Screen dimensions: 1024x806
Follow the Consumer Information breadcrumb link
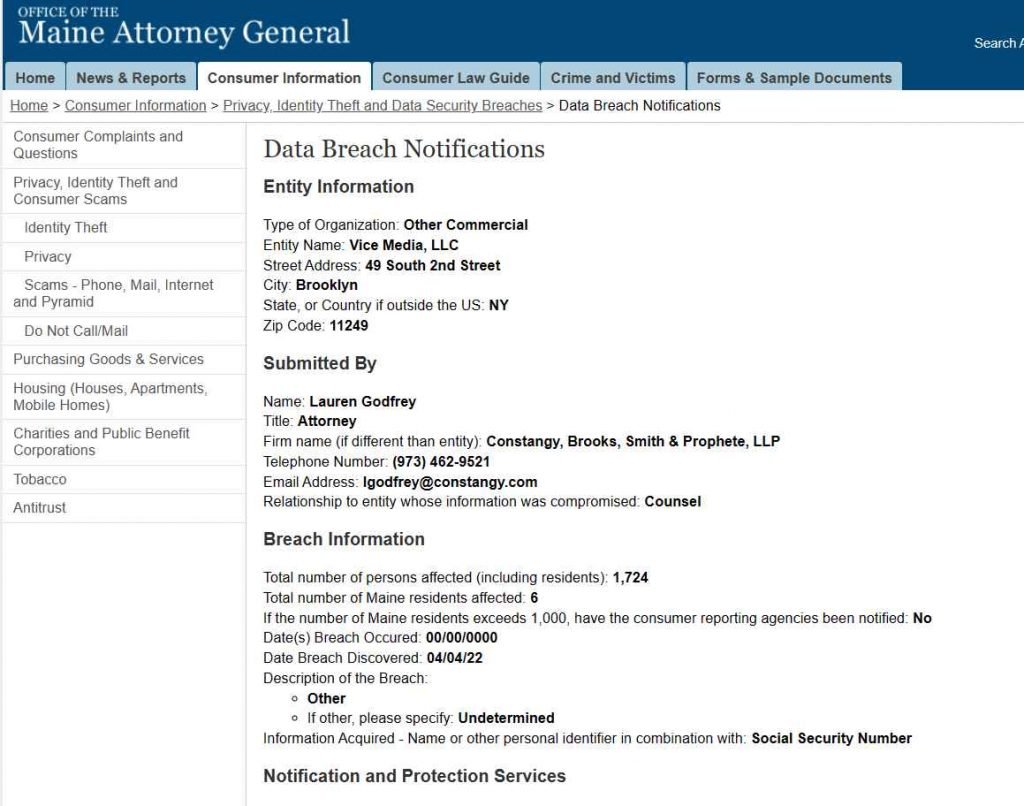point(135,106)
